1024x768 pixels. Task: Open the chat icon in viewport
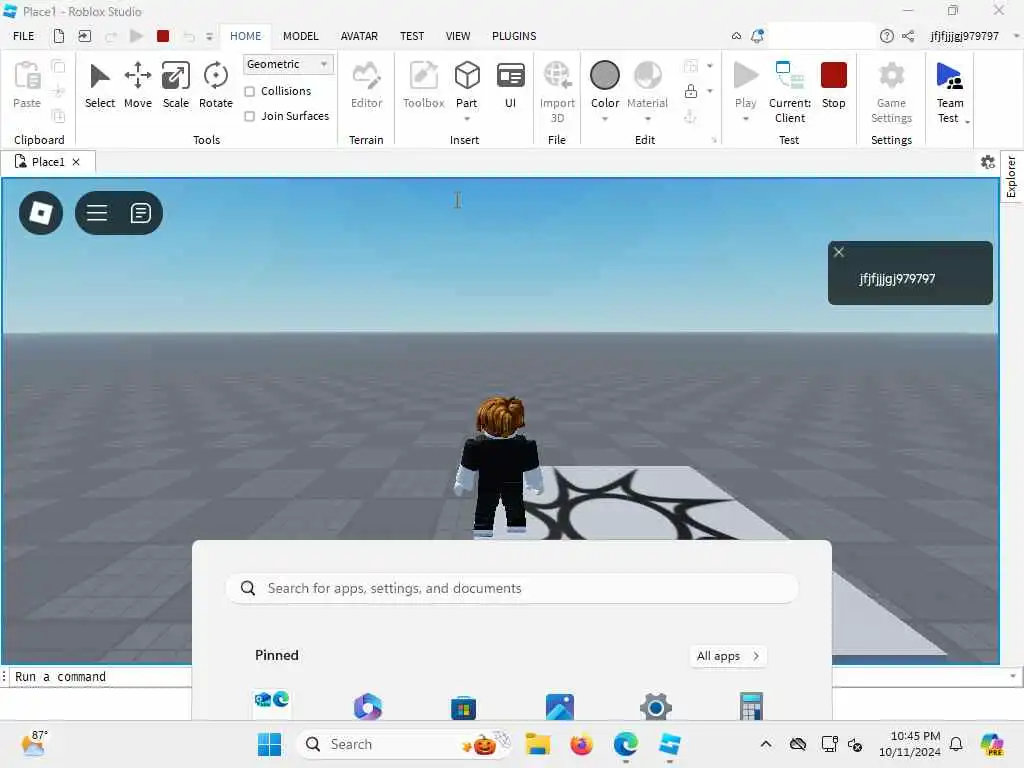pos(140,213)
